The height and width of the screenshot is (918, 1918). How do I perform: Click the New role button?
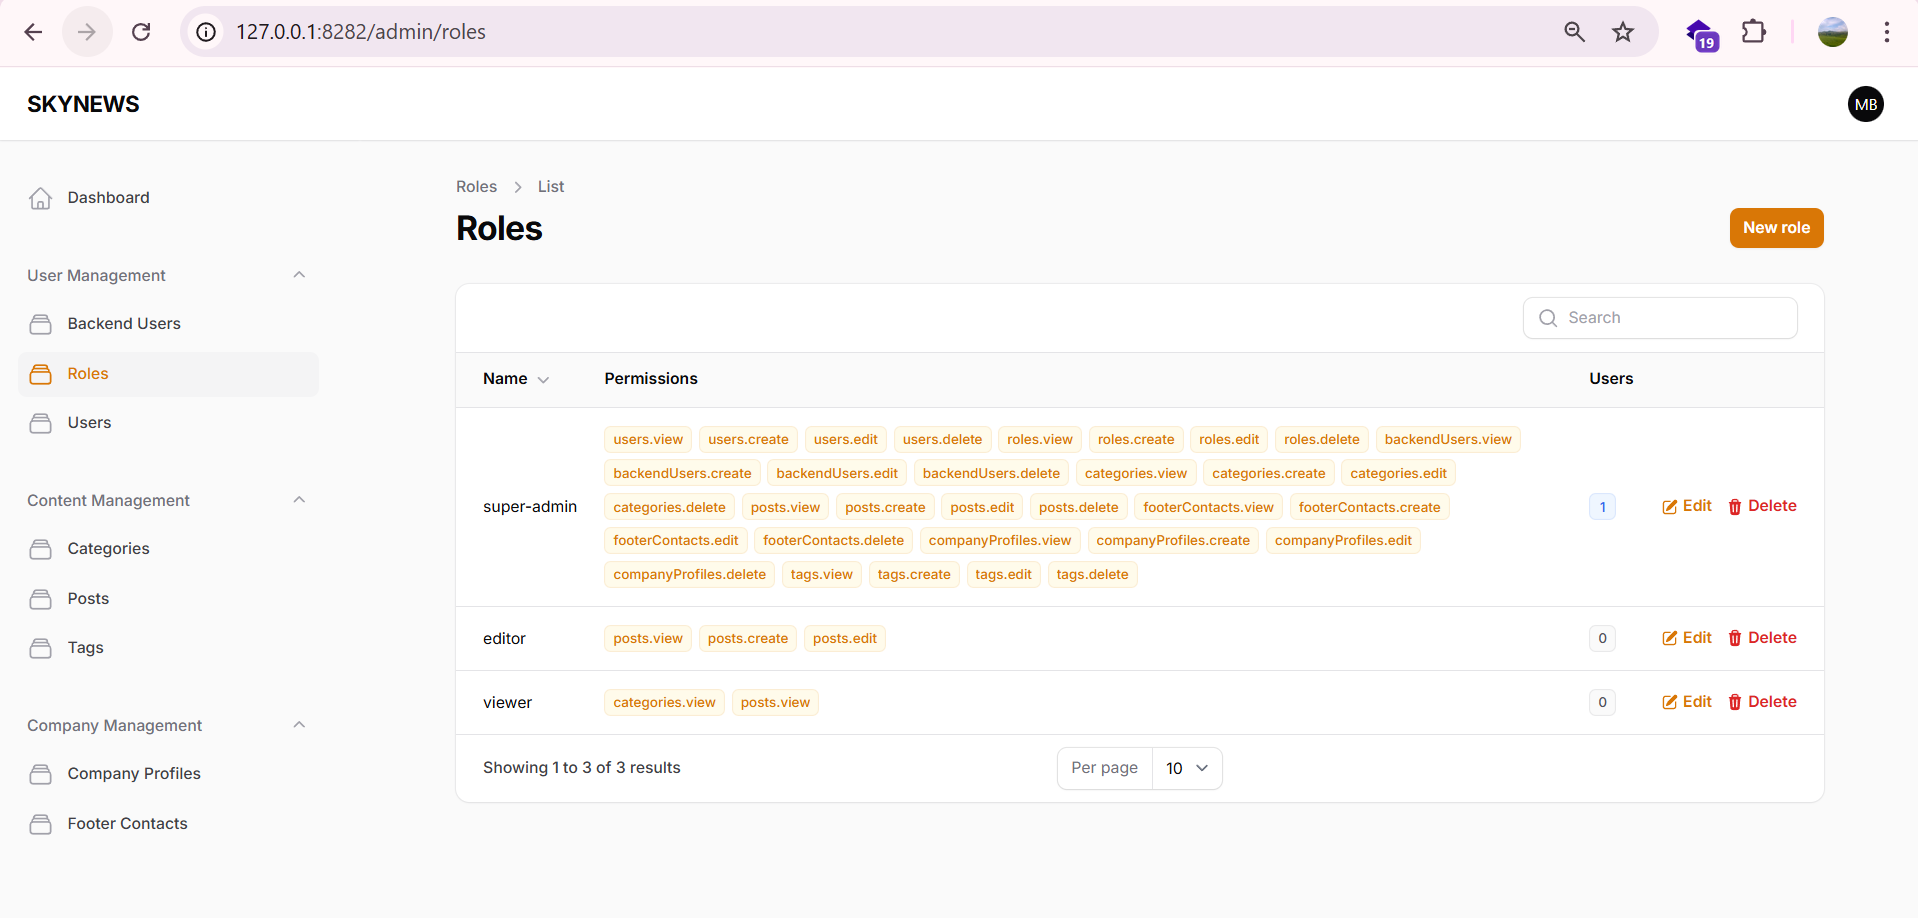pyautogui.click(x=1776, y=228)
